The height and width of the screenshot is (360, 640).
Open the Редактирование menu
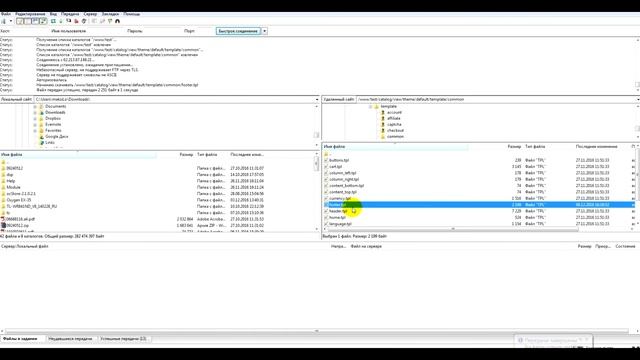pyautogui.click(x=30, y=14)
